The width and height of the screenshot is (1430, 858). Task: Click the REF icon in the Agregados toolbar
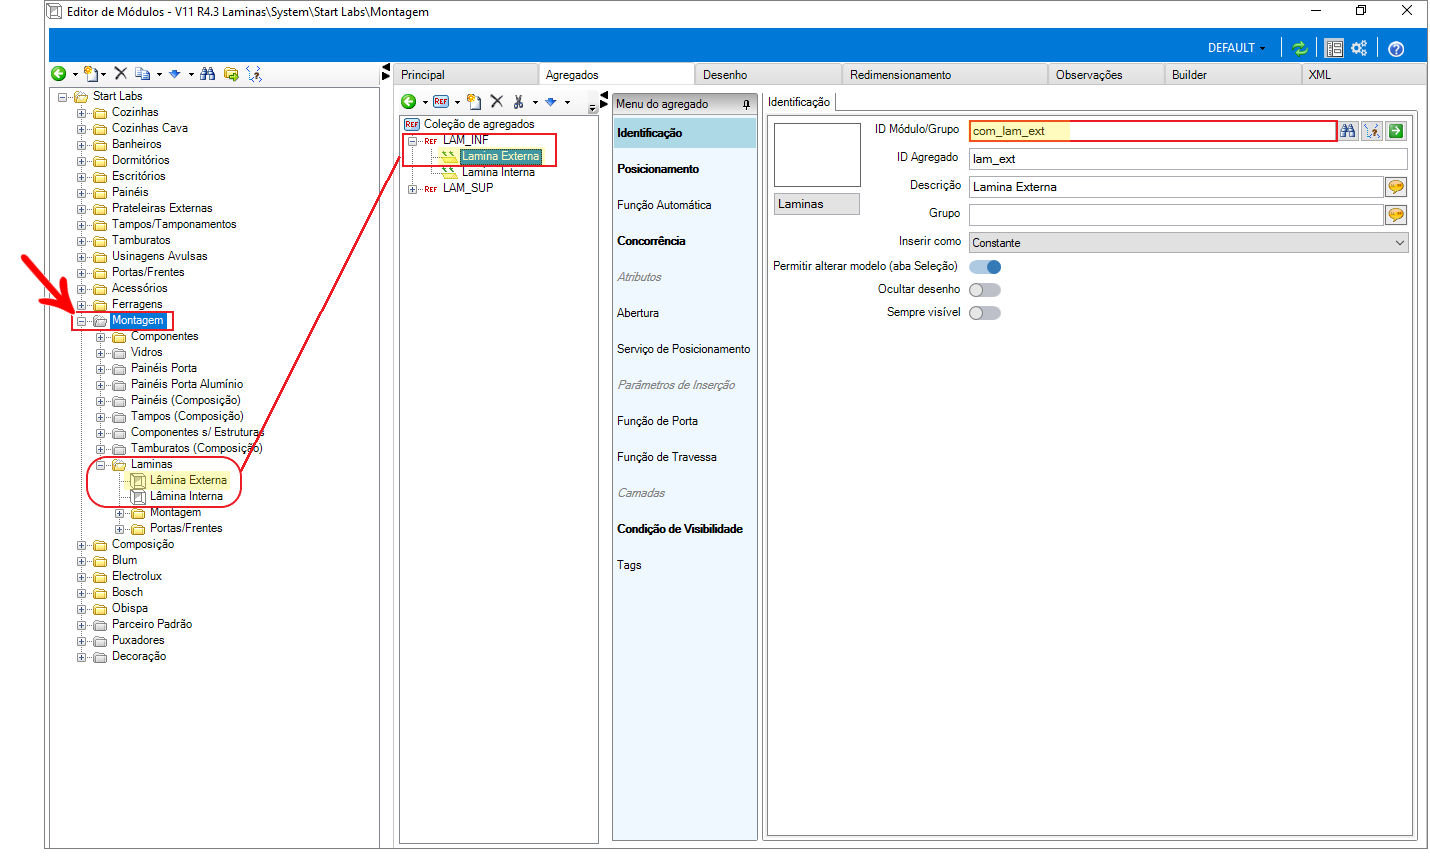[x=441, y=102]
